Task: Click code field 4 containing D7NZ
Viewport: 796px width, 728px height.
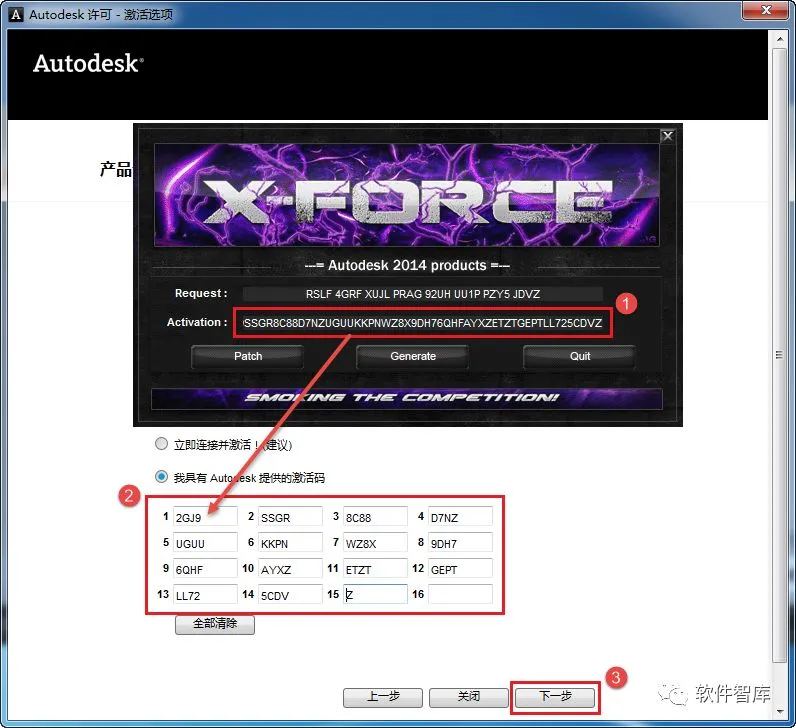Action: click(x=460, y=517)
